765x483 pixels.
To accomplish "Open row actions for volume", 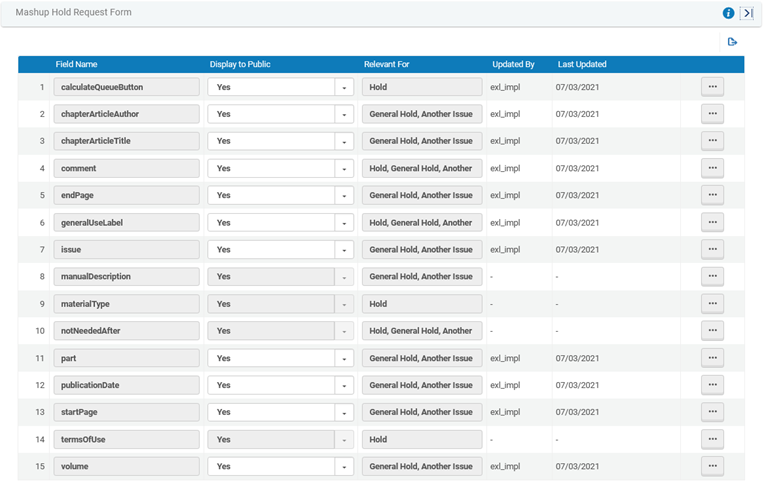I will 712,466.
